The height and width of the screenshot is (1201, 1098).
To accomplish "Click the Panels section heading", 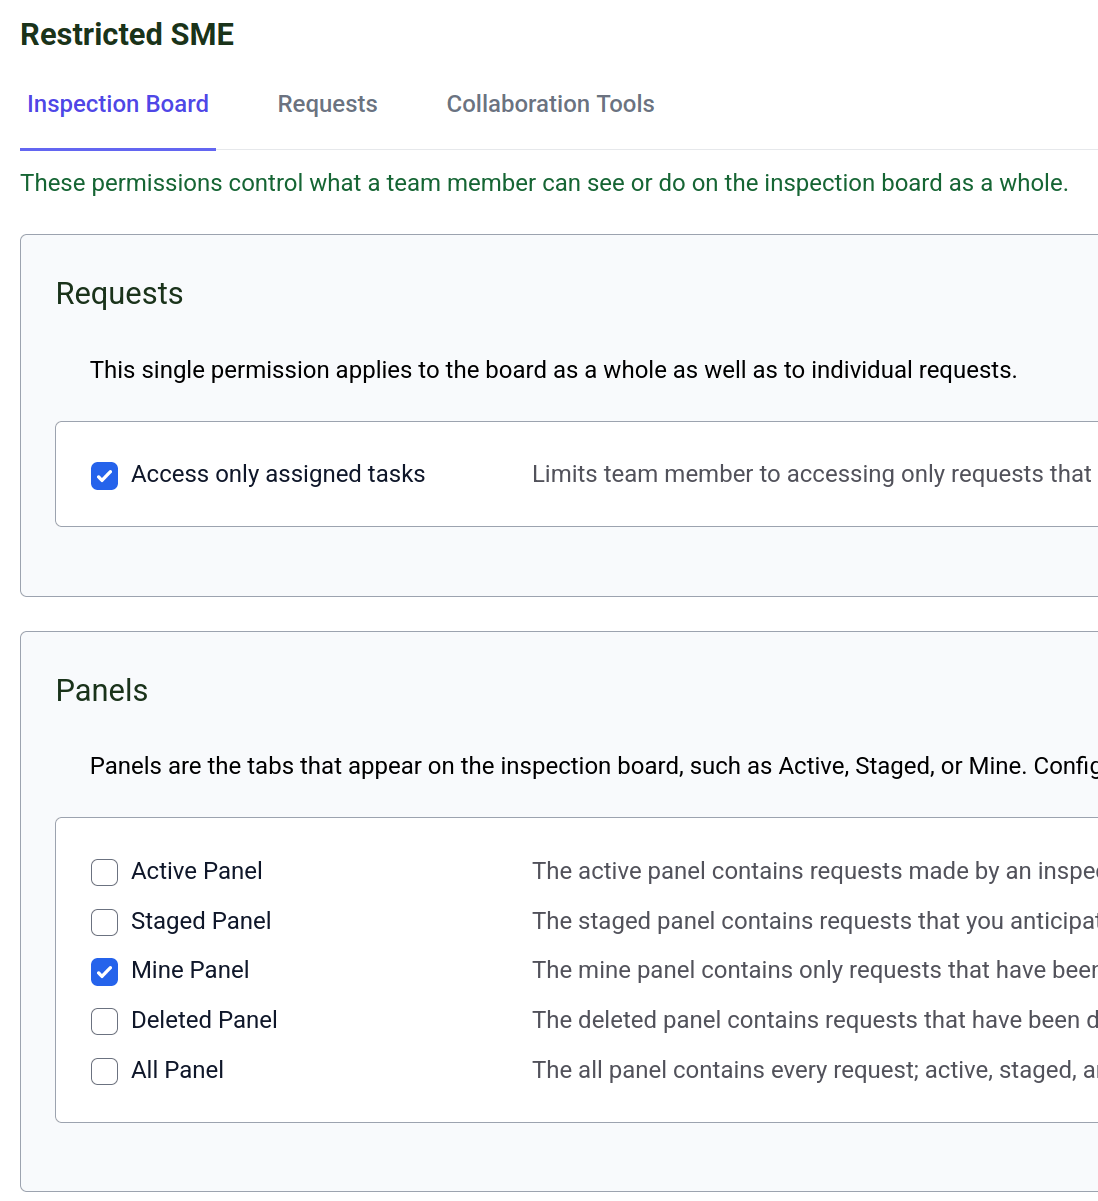I will point(102,691).
